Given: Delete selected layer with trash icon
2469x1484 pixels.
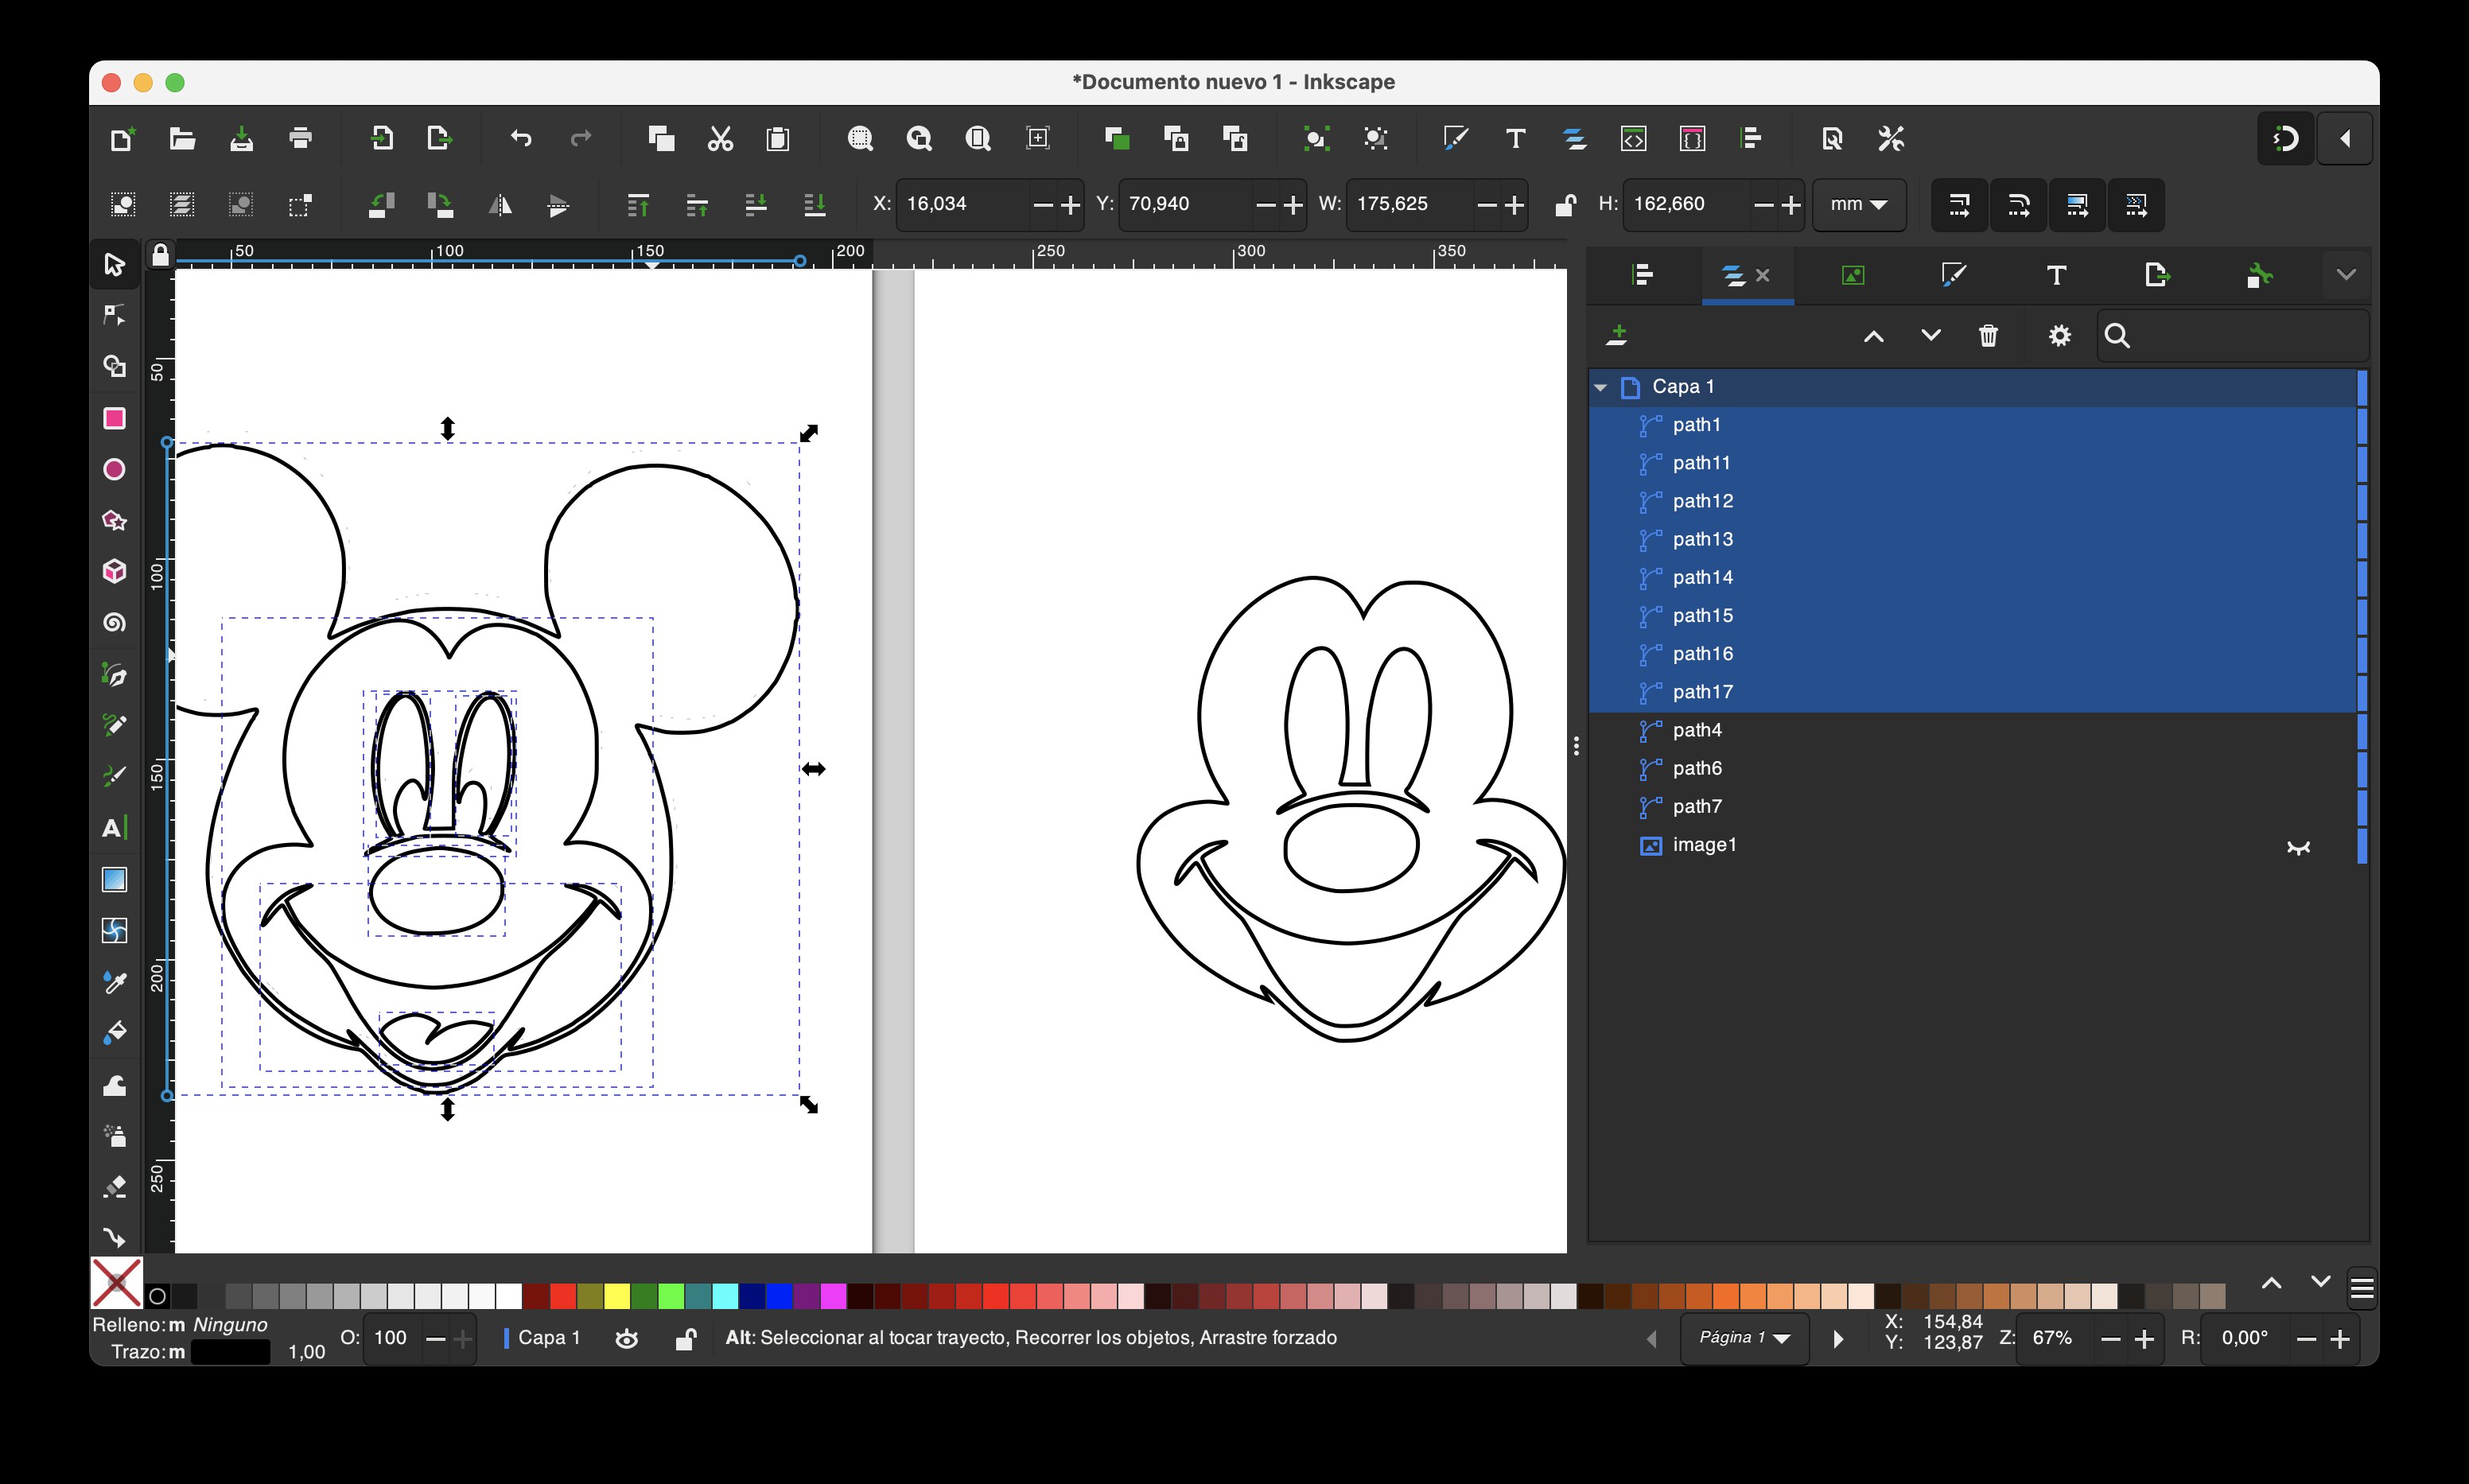Looking at the screenshot, I should 1987,336.
